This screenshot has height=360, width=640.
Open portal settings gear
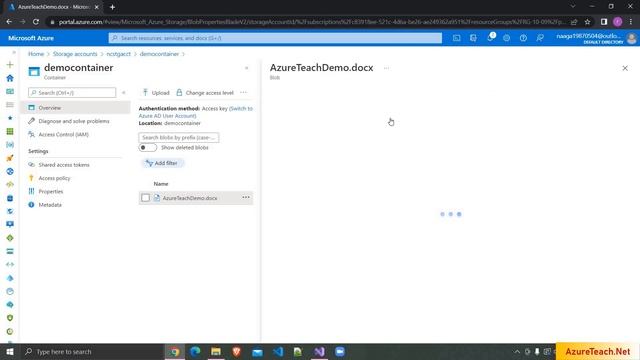click(507, 38)
